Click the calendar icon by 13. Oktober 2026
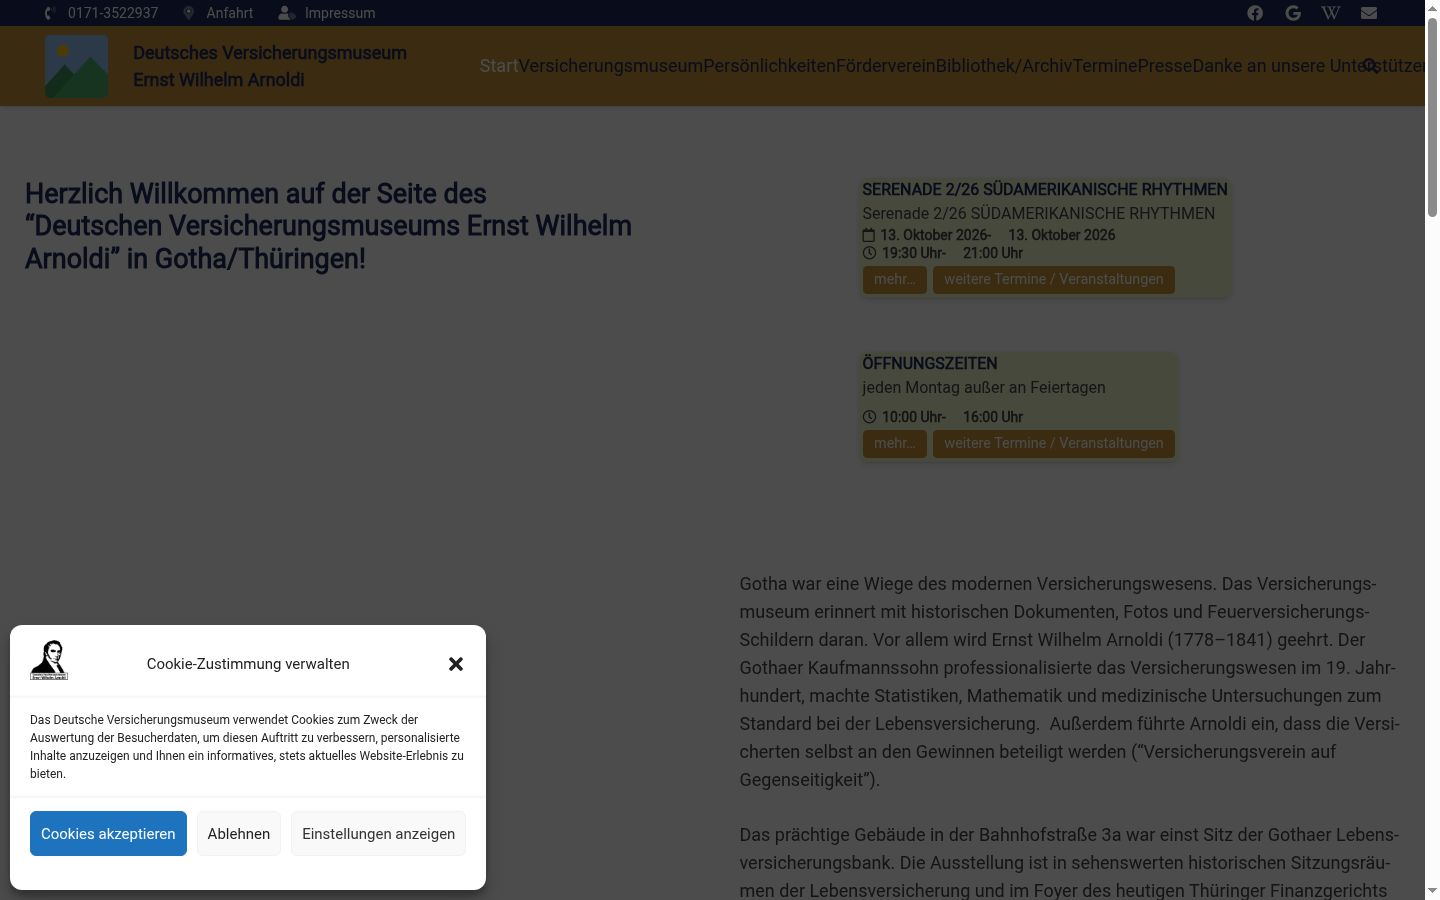 tap(869, 235)
